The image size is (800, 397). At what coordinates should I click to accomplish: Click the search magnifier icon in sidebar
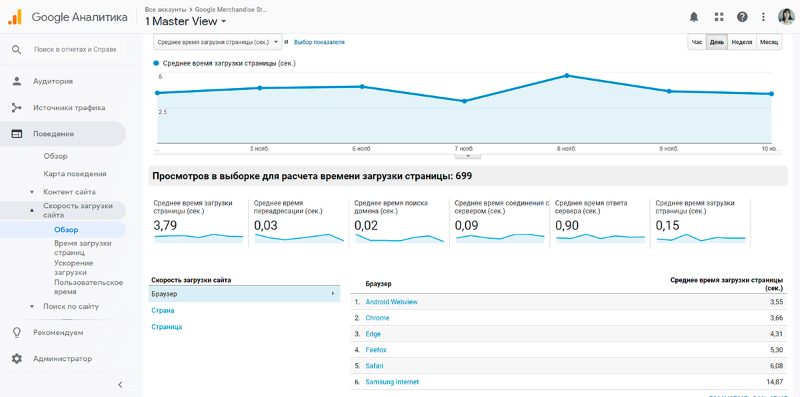(x=17, y=49)
